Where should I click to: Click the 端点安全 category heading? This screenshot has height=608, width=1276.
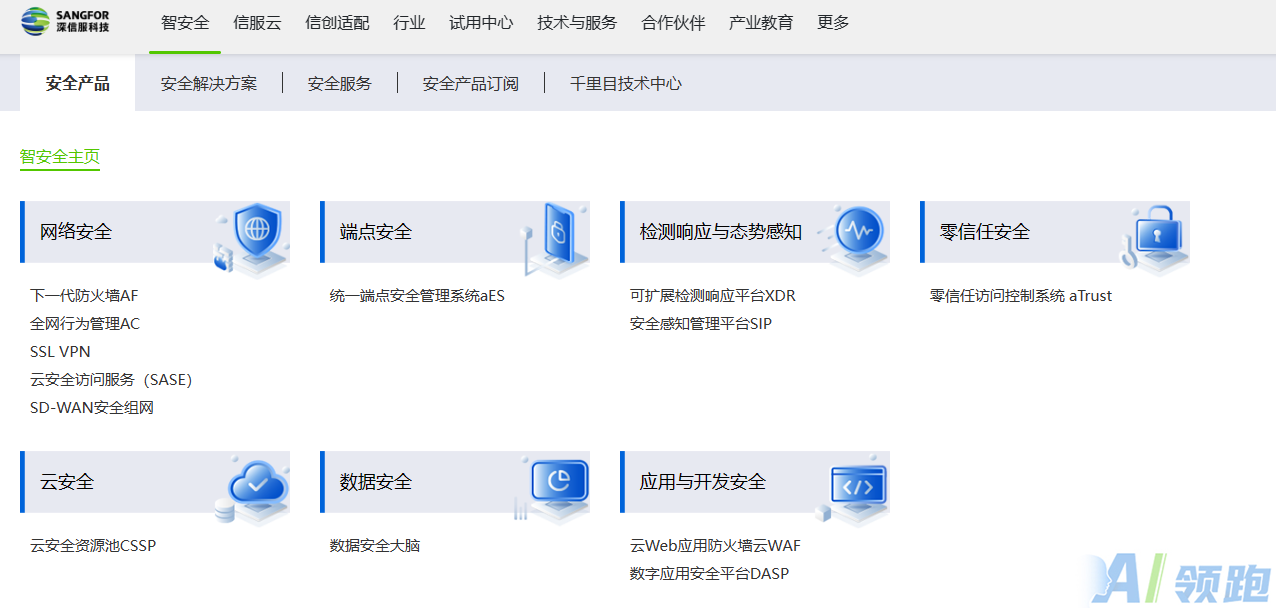pos(376,231)
